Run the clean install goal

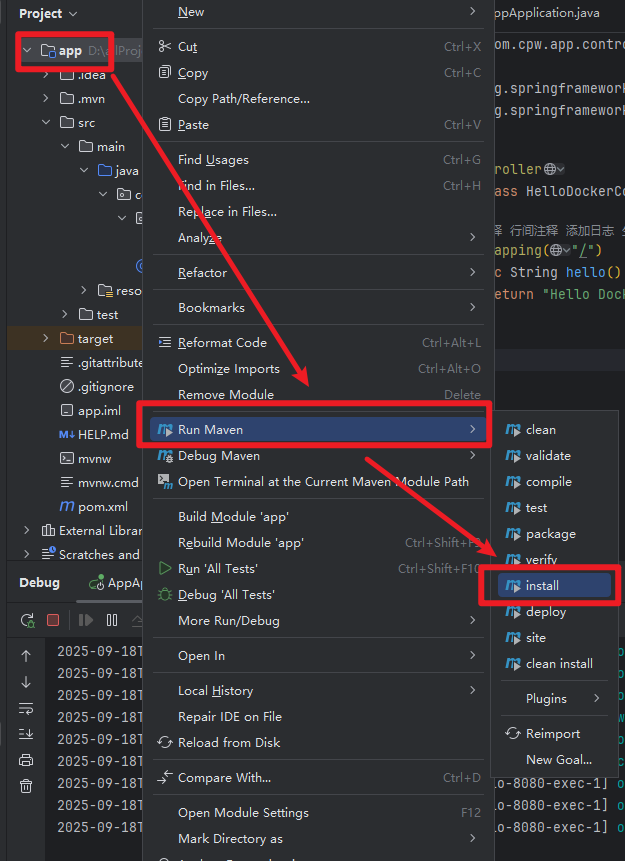(554, 663)
